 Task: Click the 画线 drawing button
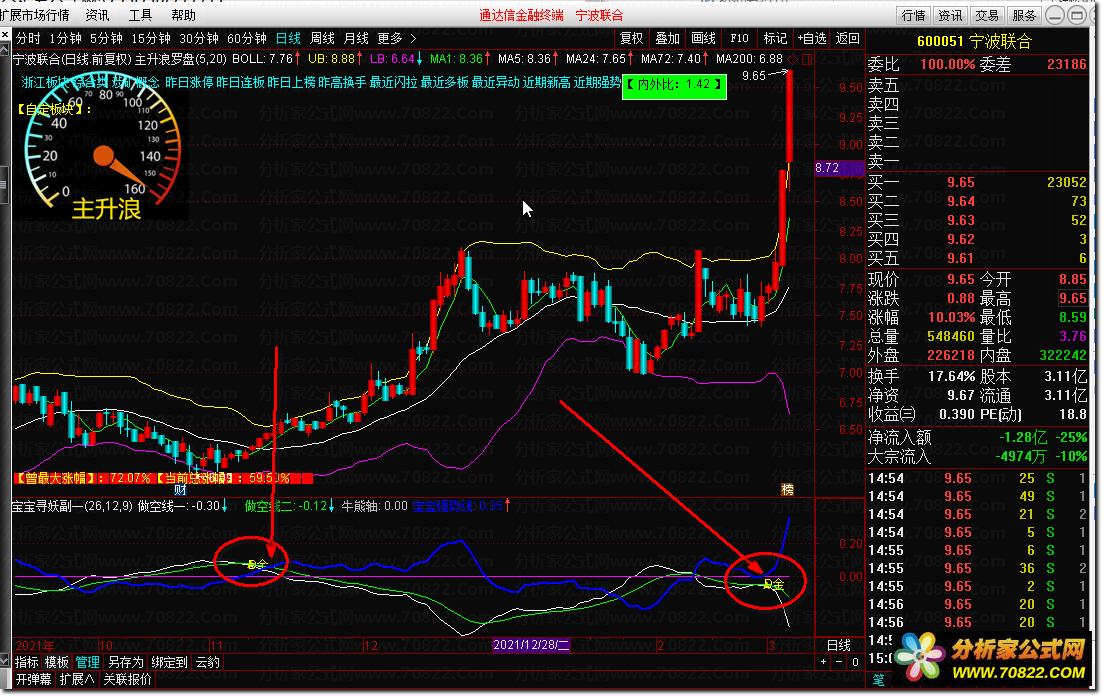(703, 38)
